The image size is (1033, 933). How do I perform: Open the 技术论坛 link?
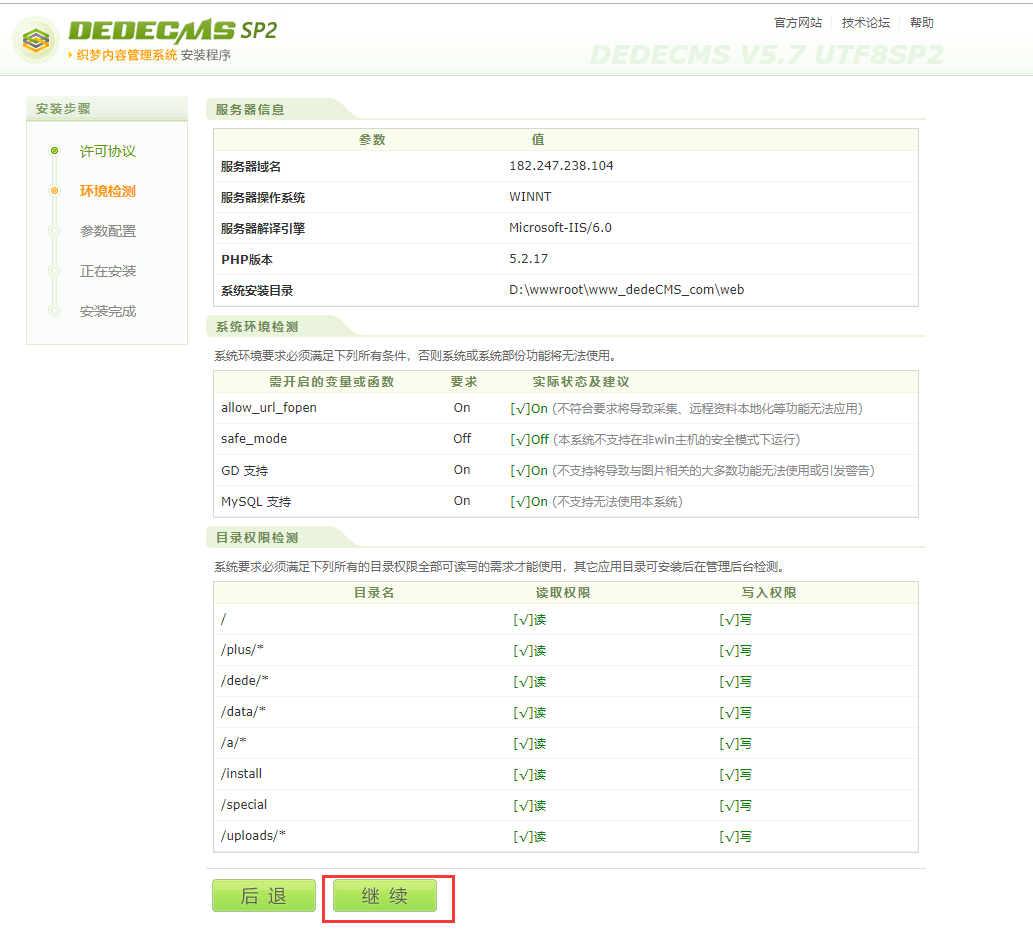866,23
